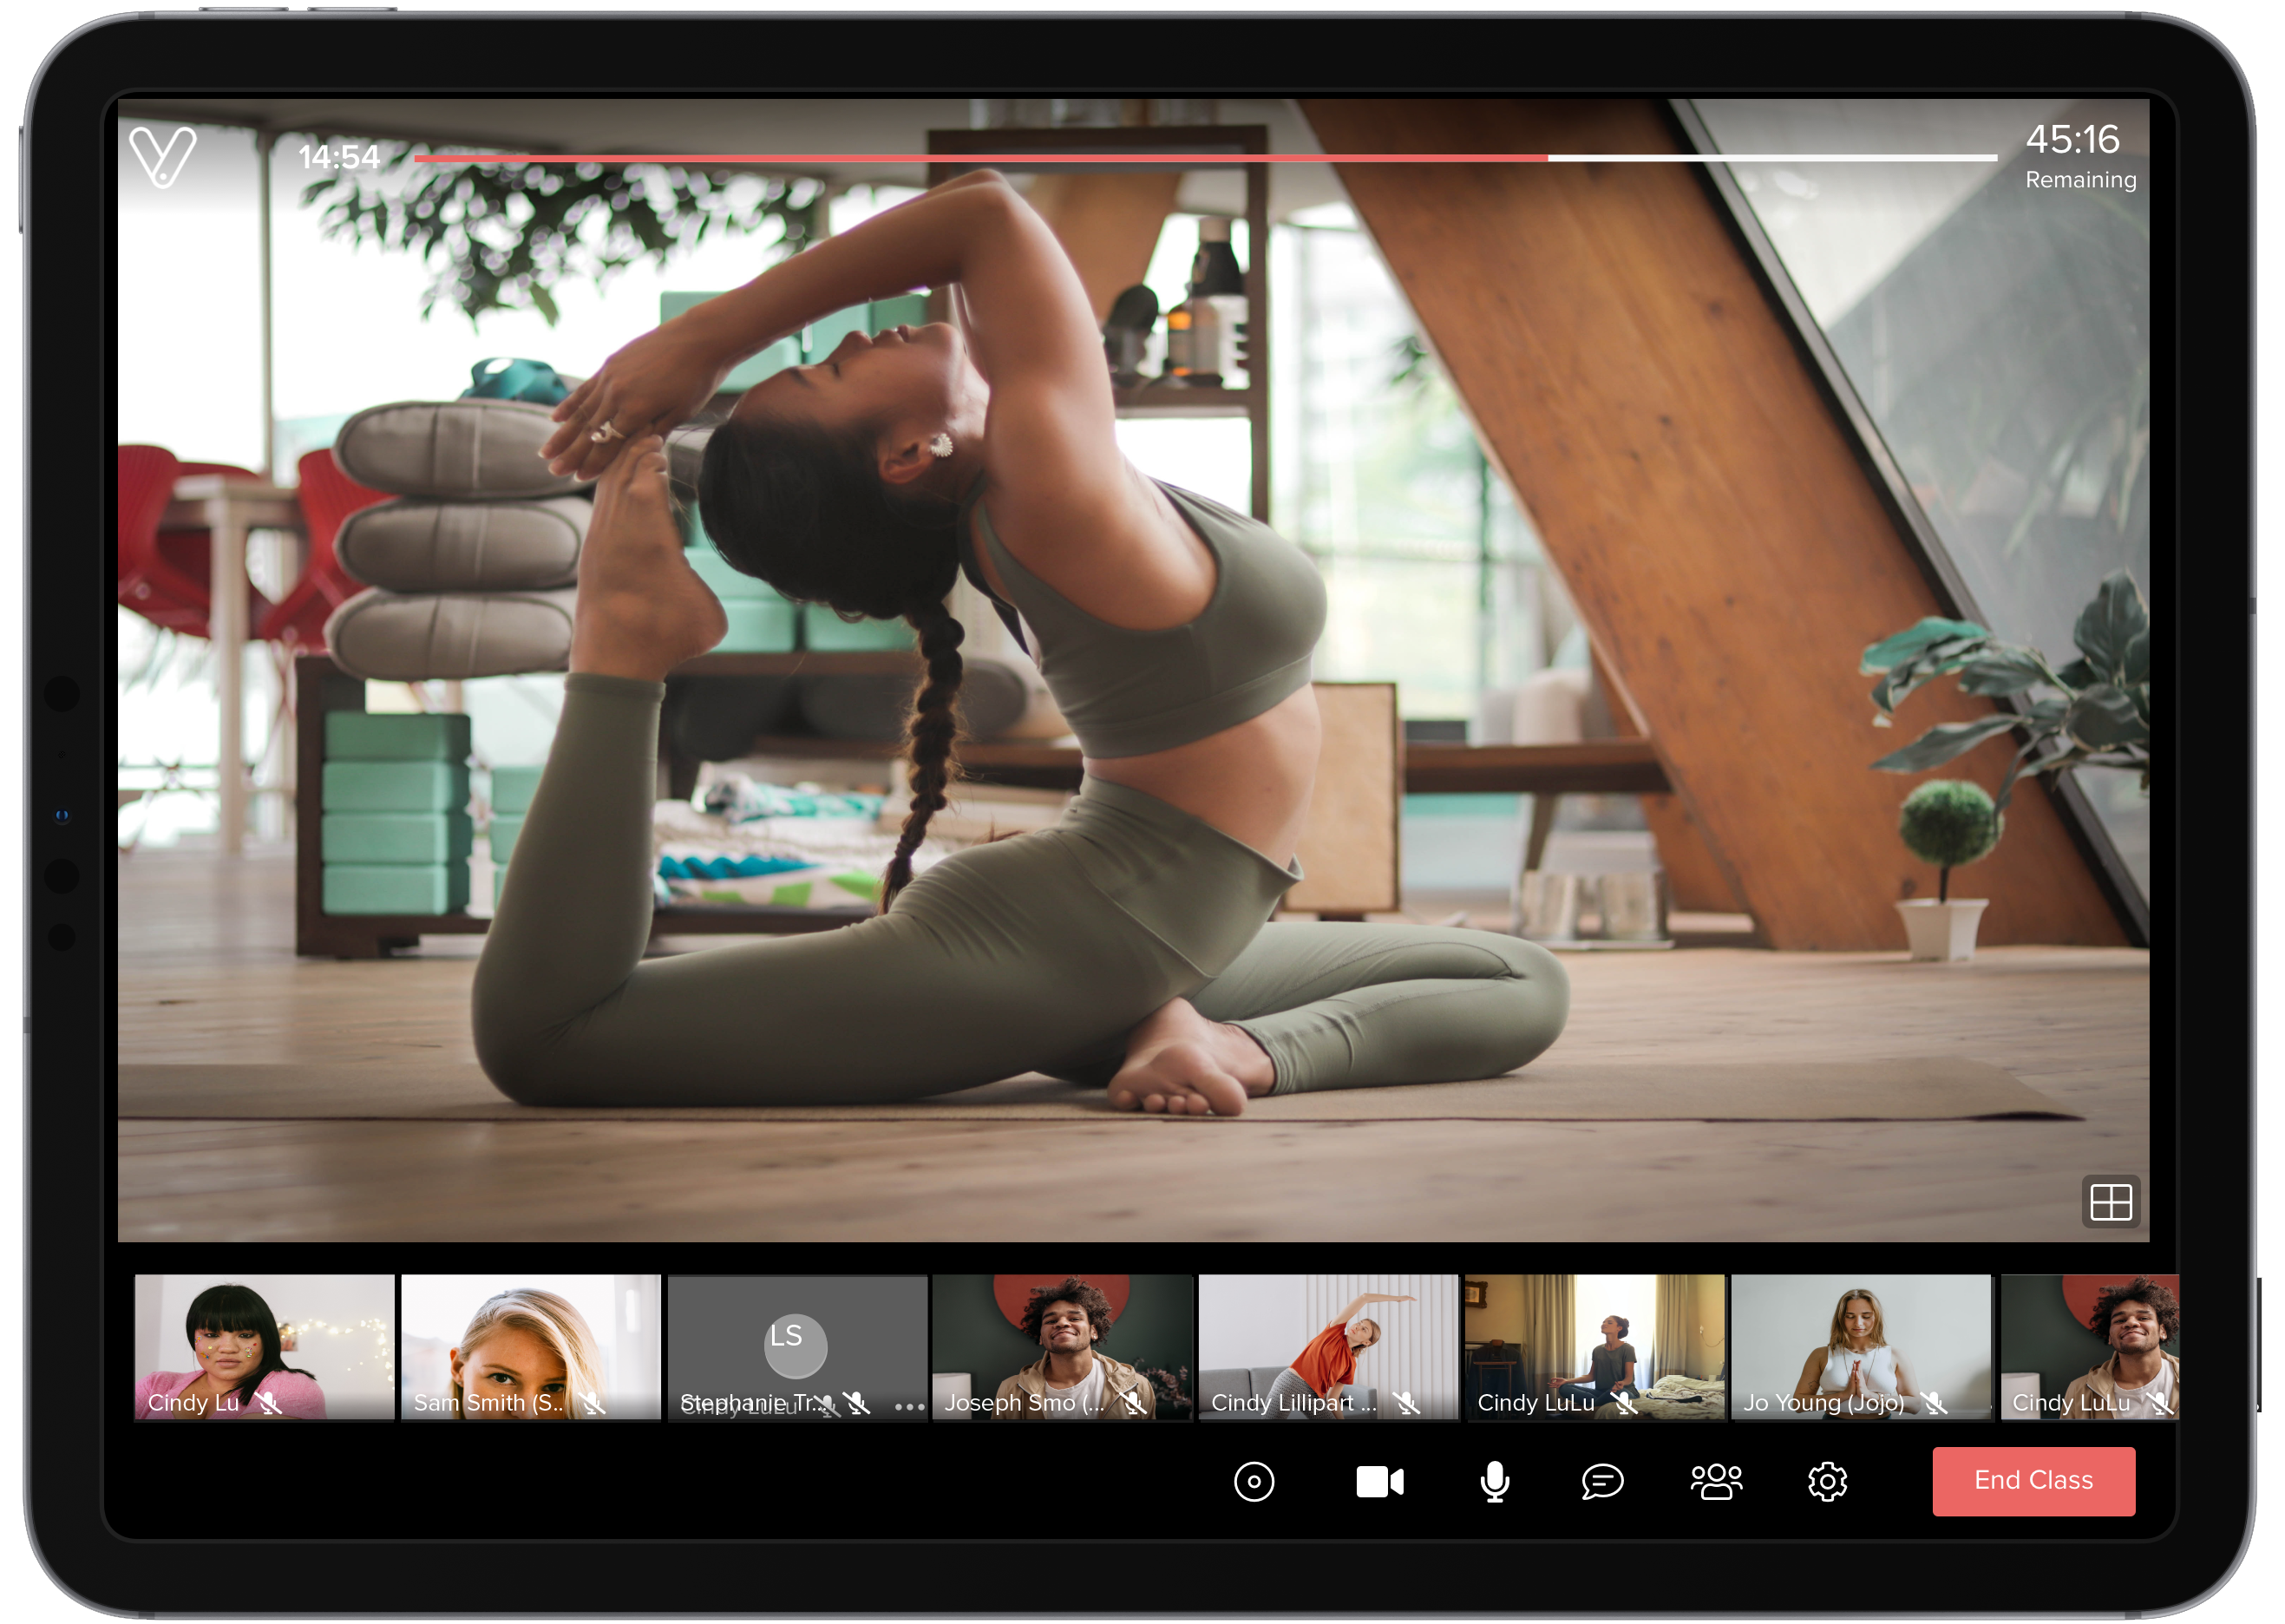Click the class progress bar
The width and height of the screenshot is (2285, 1624).
[x=1200, y=158]
